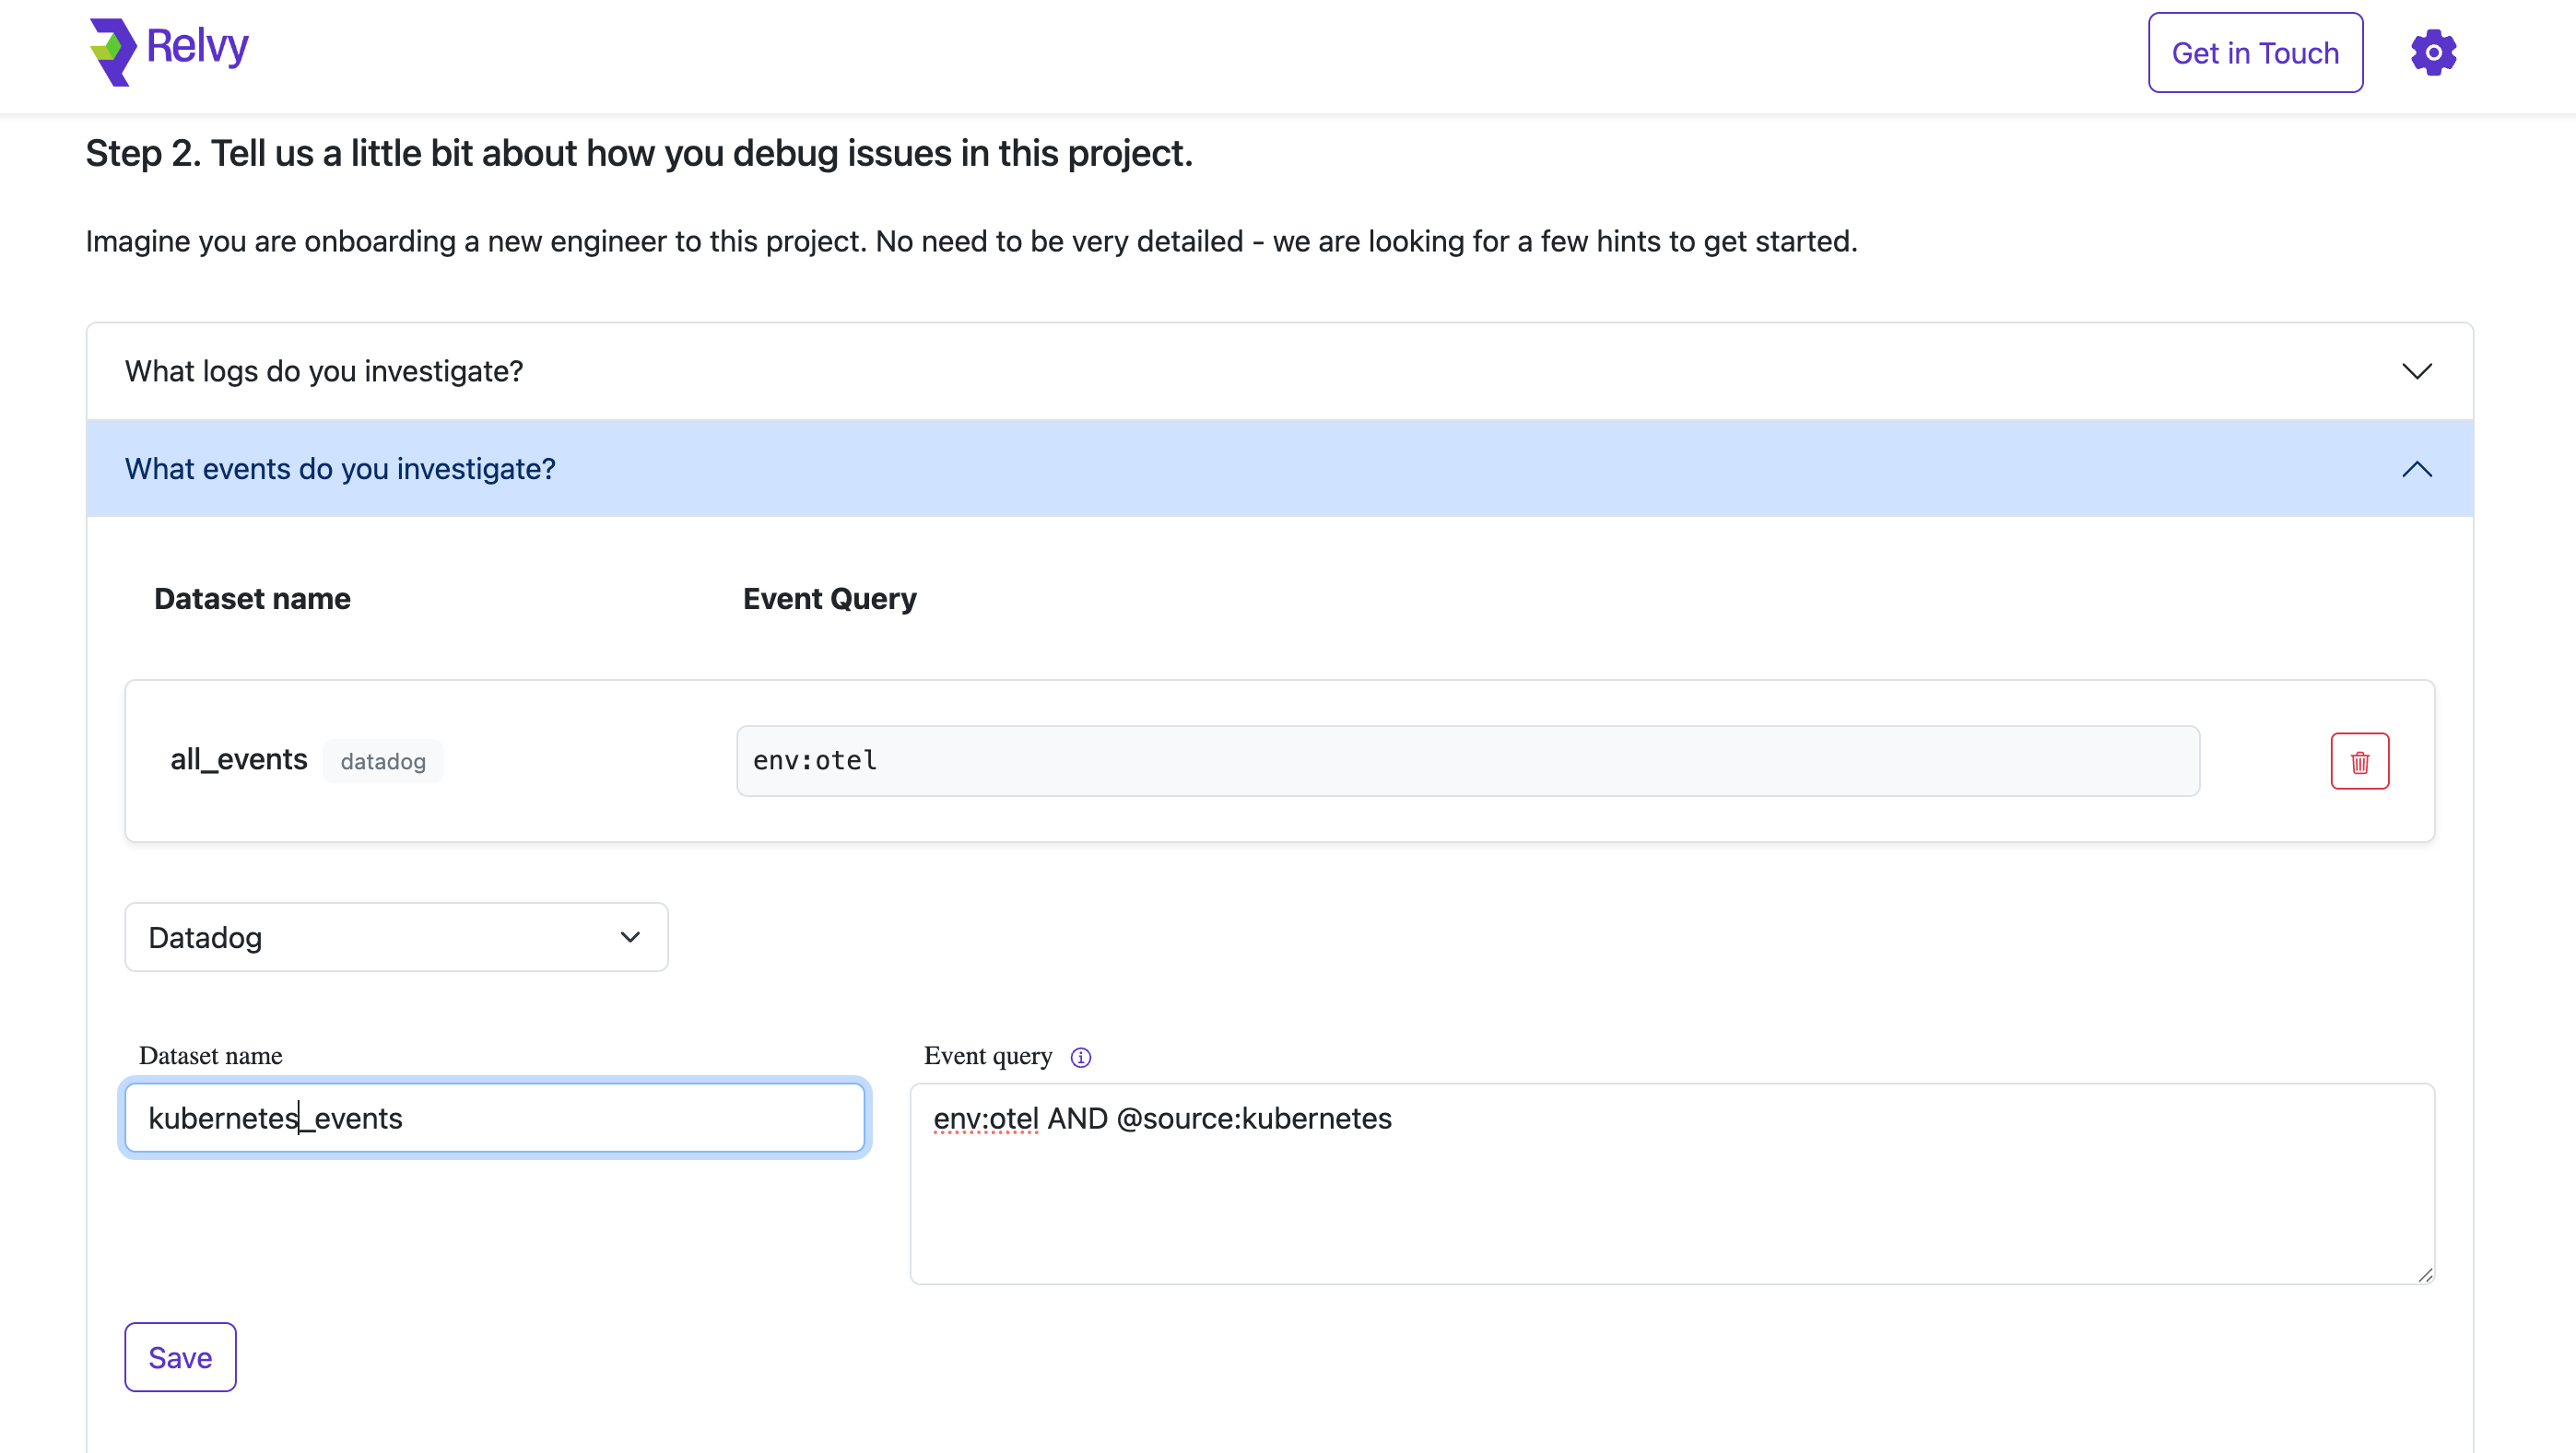The image size is (2576, 1453).
Task: Click the Get in Touch button
Action: coord(2254,53)
